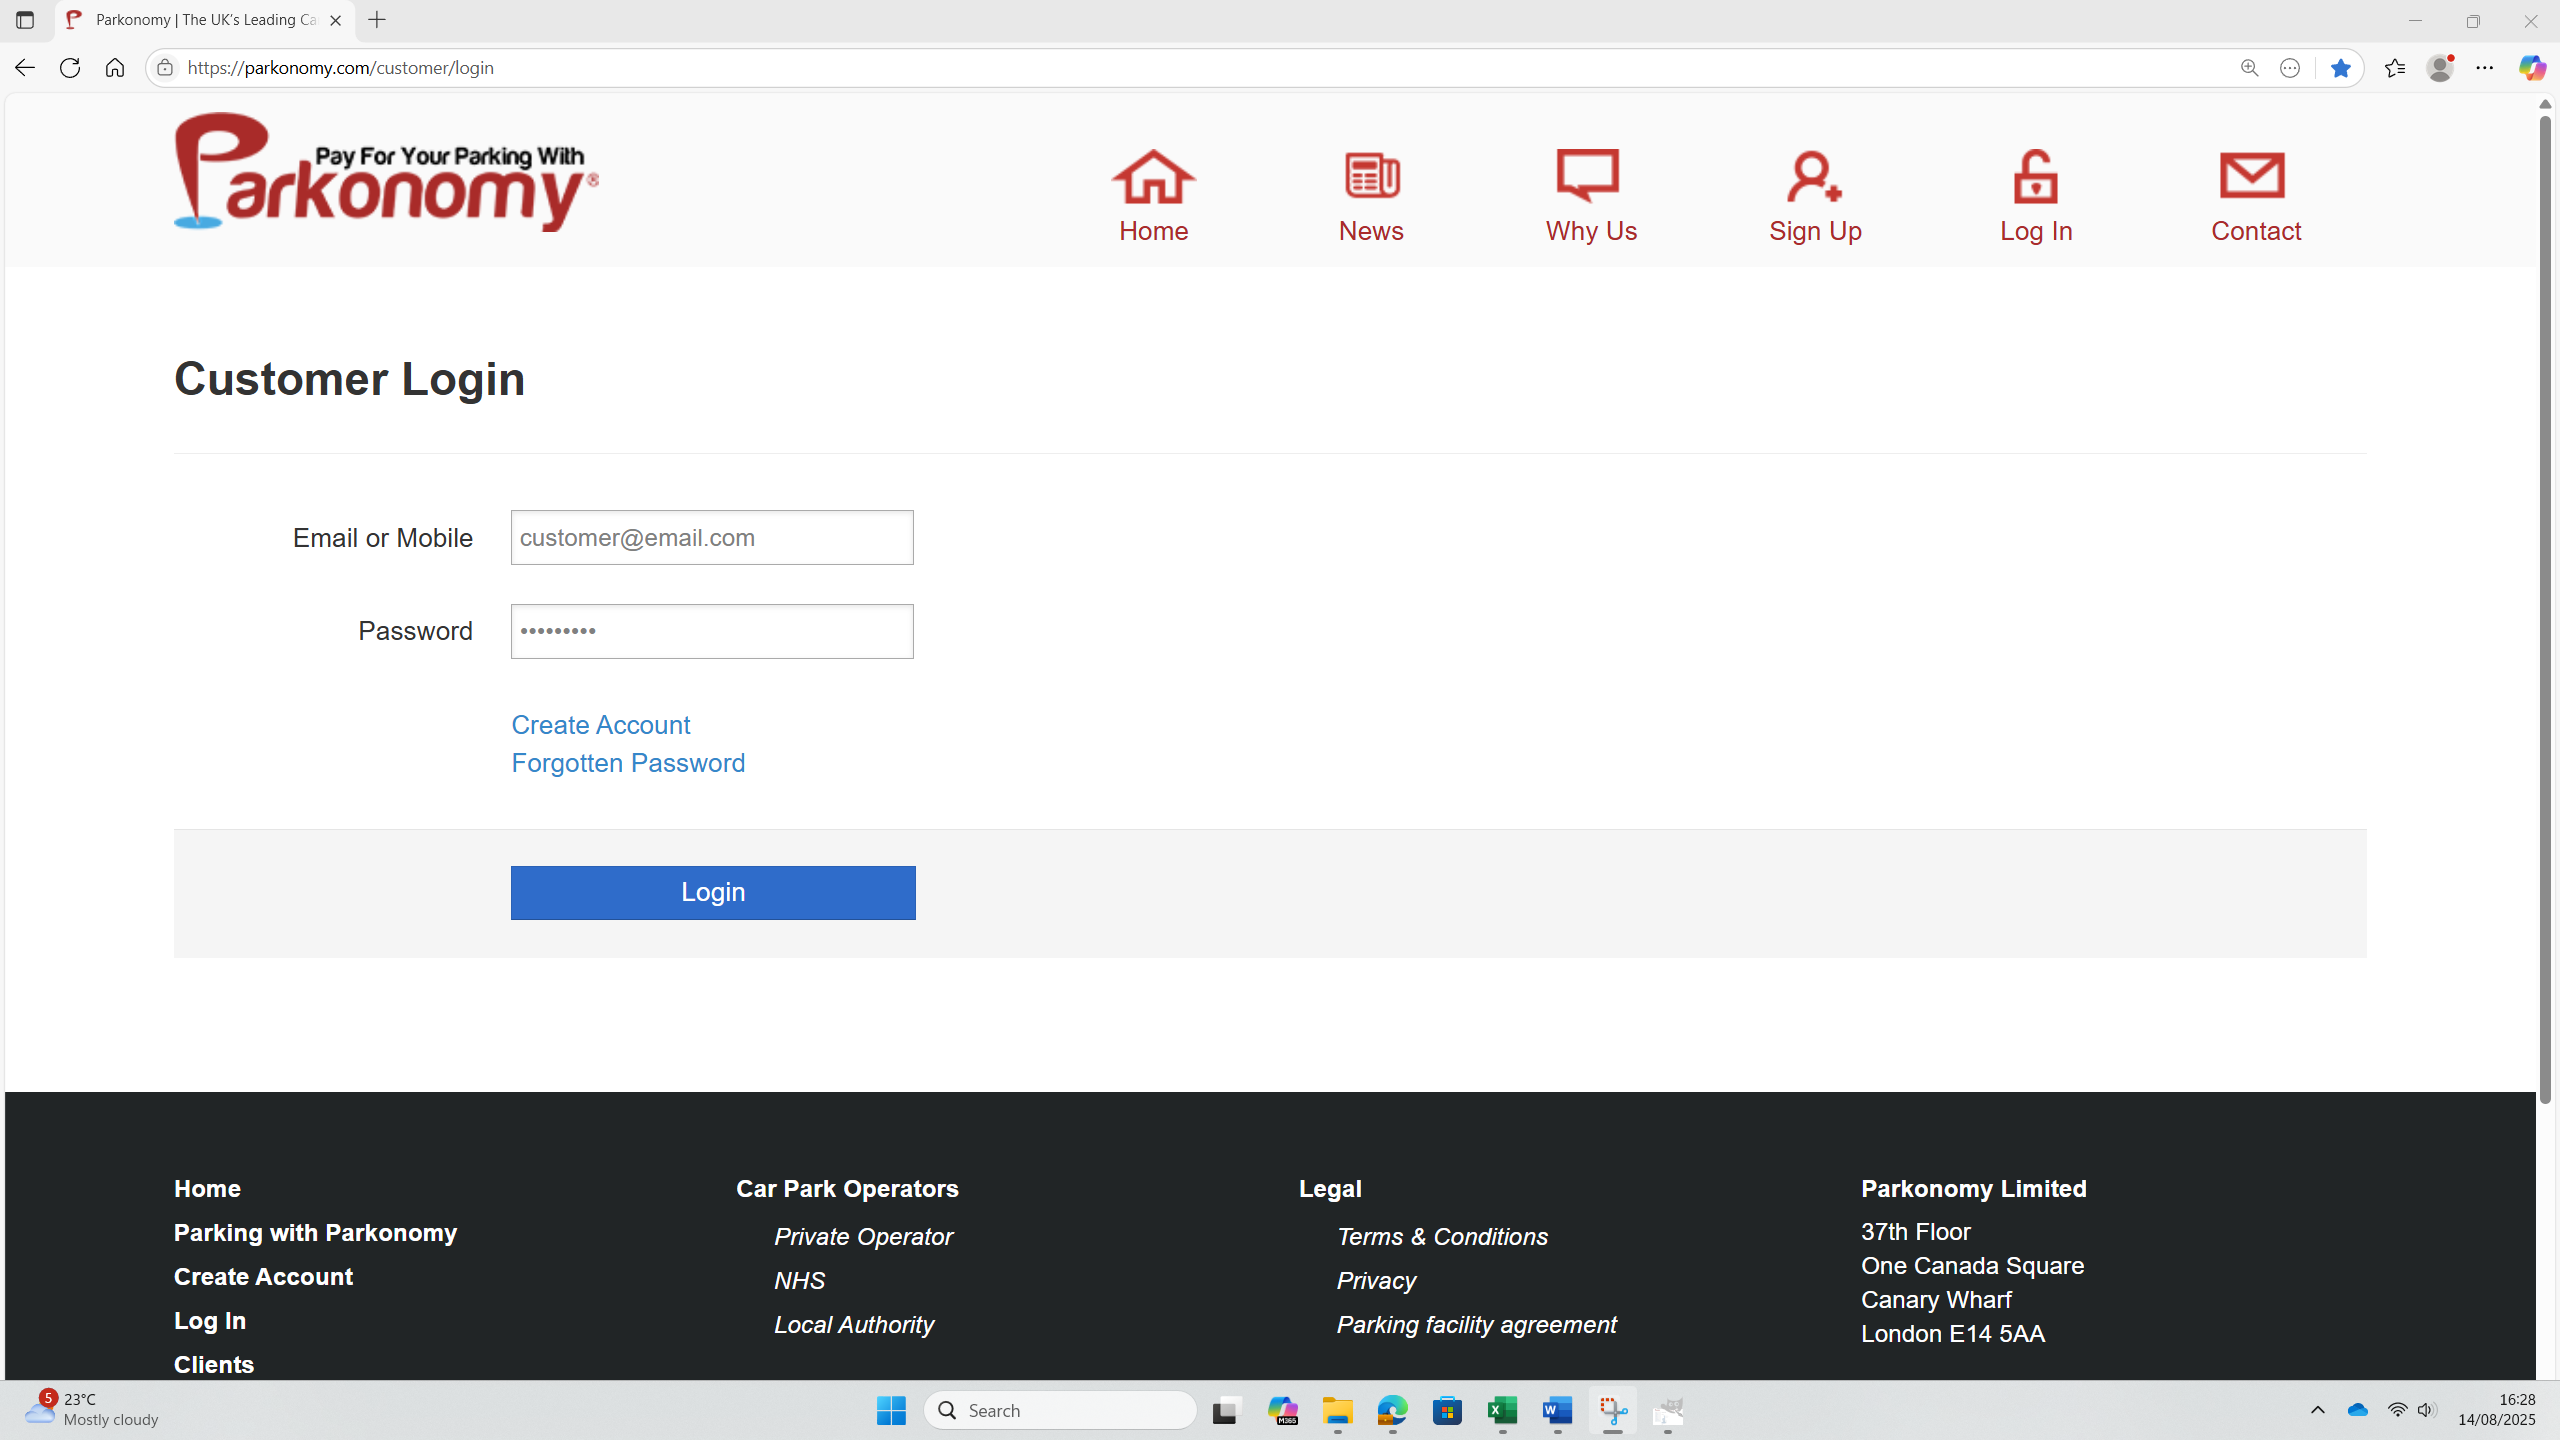The height and width of the screenshot is (1440, 2560).
Task: Open Private Operator footer link
Action: (x=863, y=1237)
